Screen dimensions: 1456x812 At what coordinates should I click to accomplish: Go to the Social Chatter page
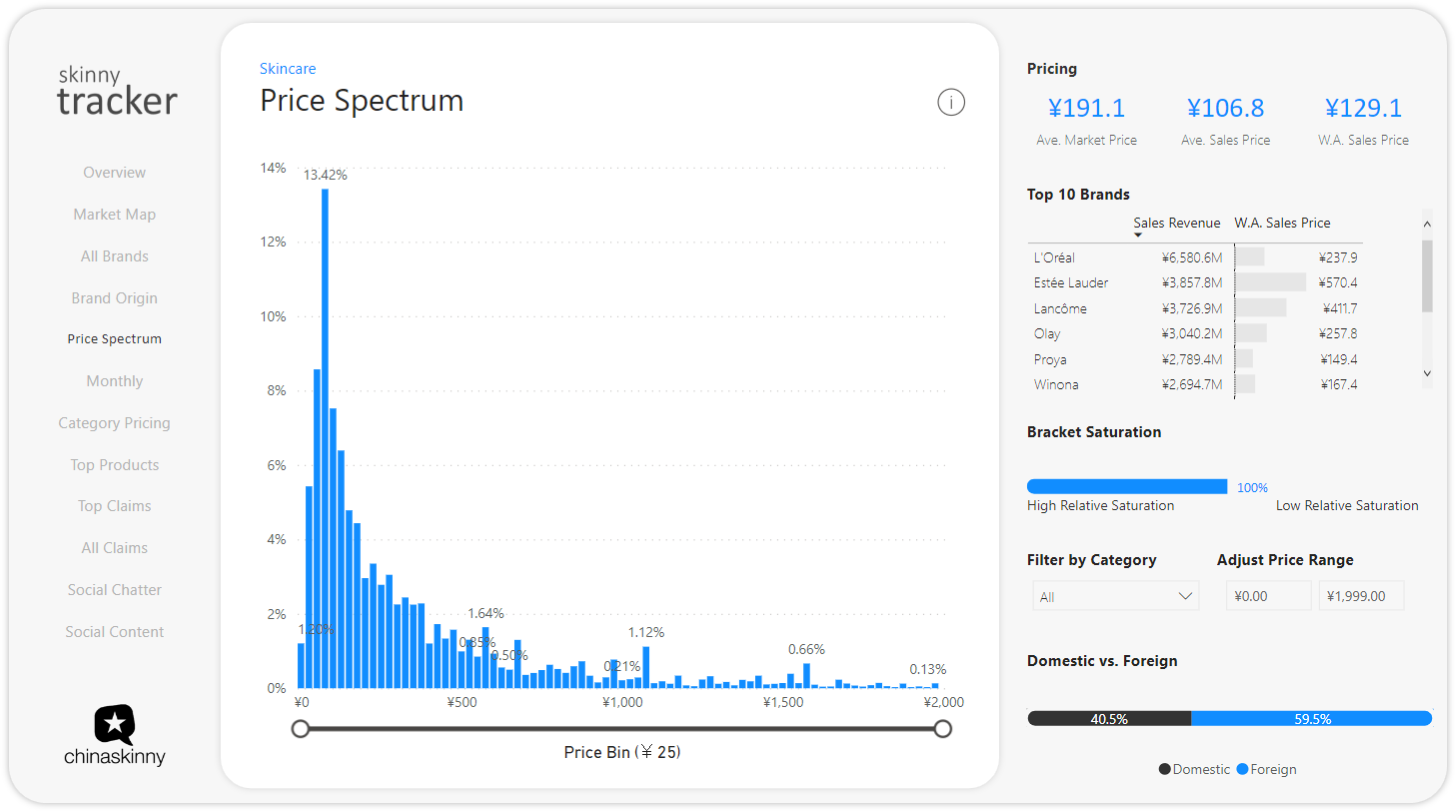pos(114,590)
